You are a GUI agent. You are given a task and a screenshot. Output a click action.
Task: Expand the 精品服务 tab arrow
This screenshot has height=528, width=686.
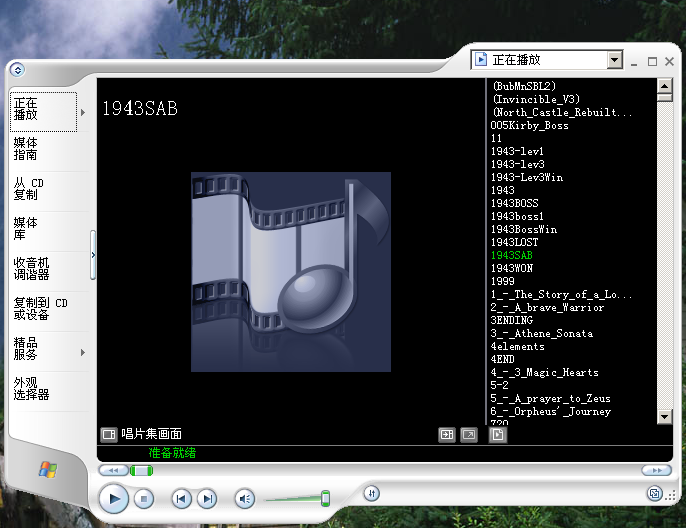83,352
